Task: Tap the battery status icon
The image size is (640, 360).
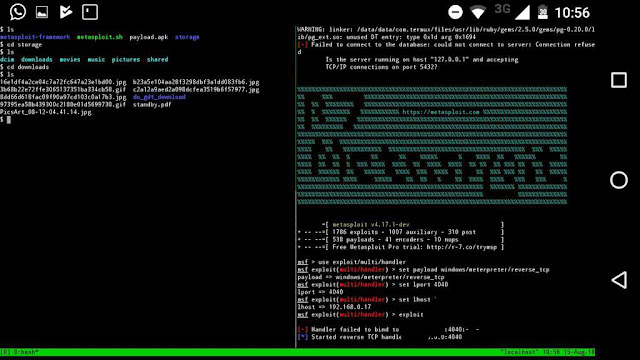Action: (542, 12)
